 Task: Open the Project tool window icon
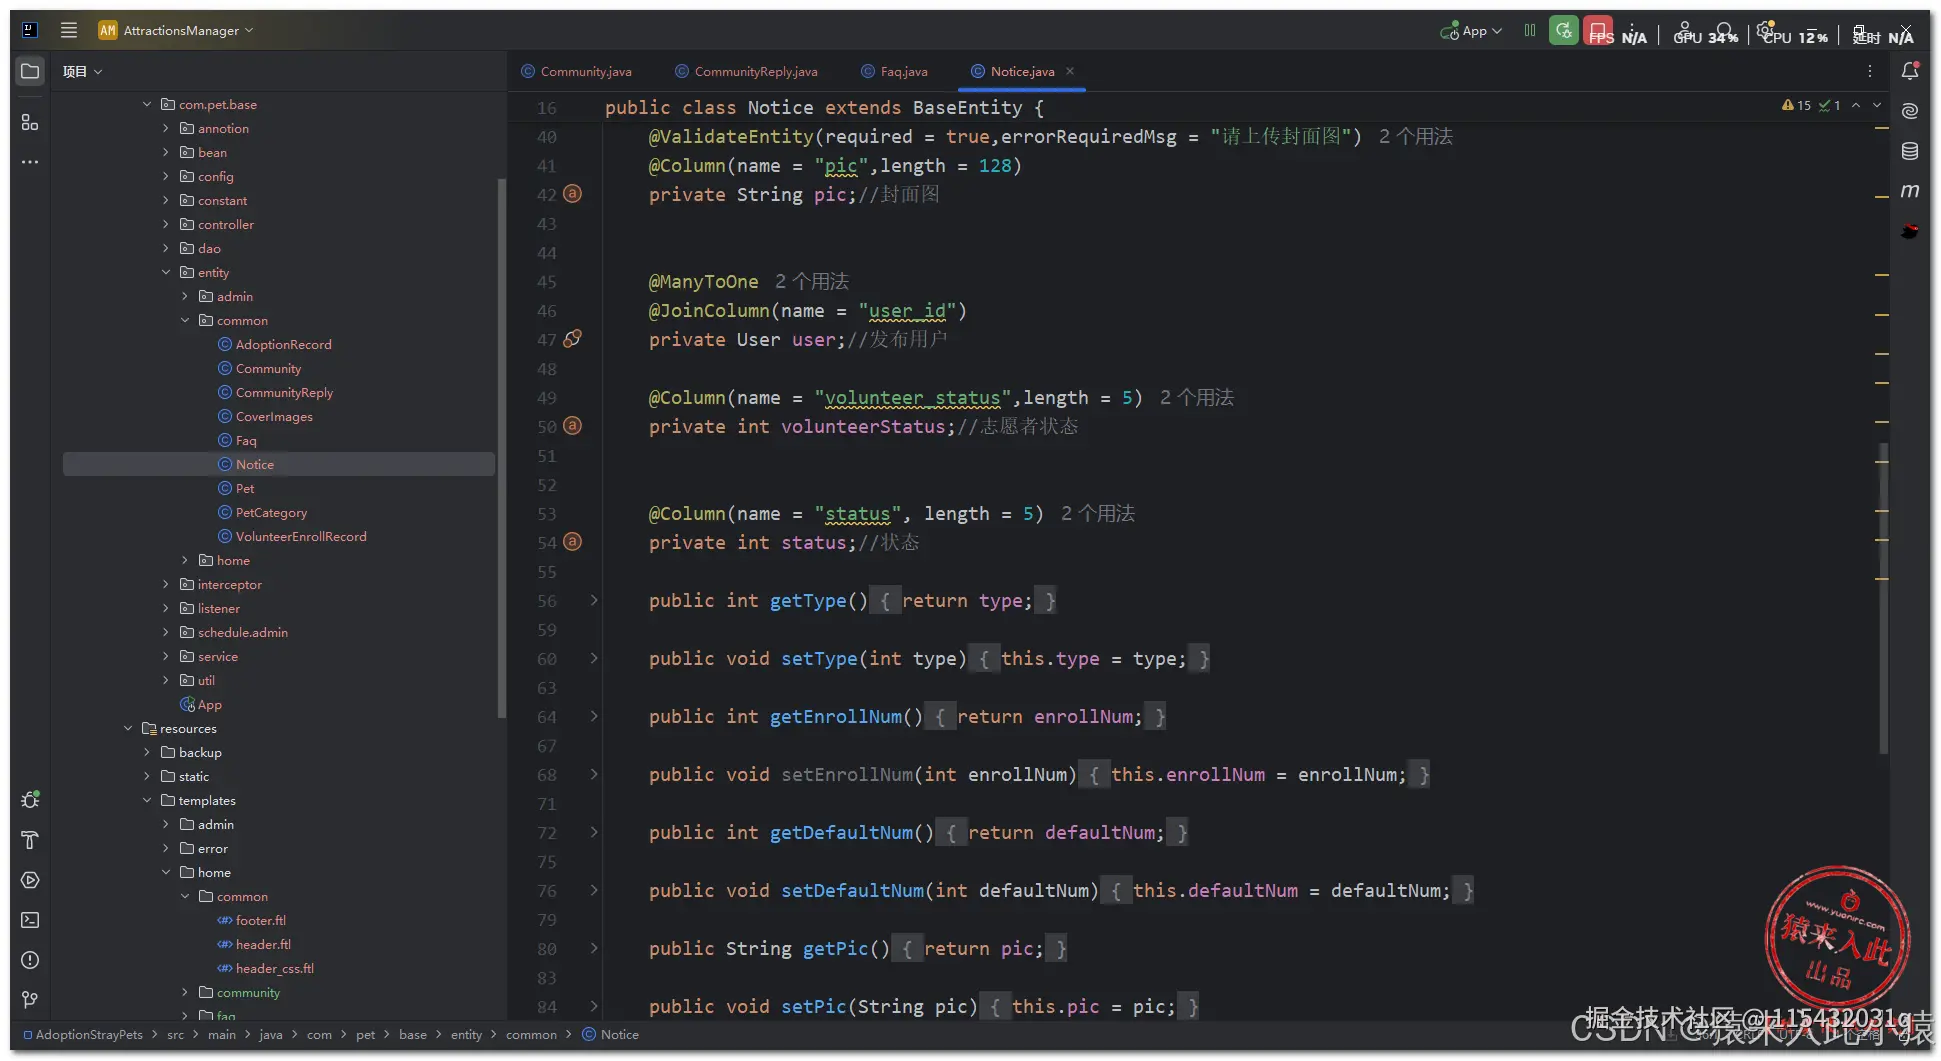(30, 72)
